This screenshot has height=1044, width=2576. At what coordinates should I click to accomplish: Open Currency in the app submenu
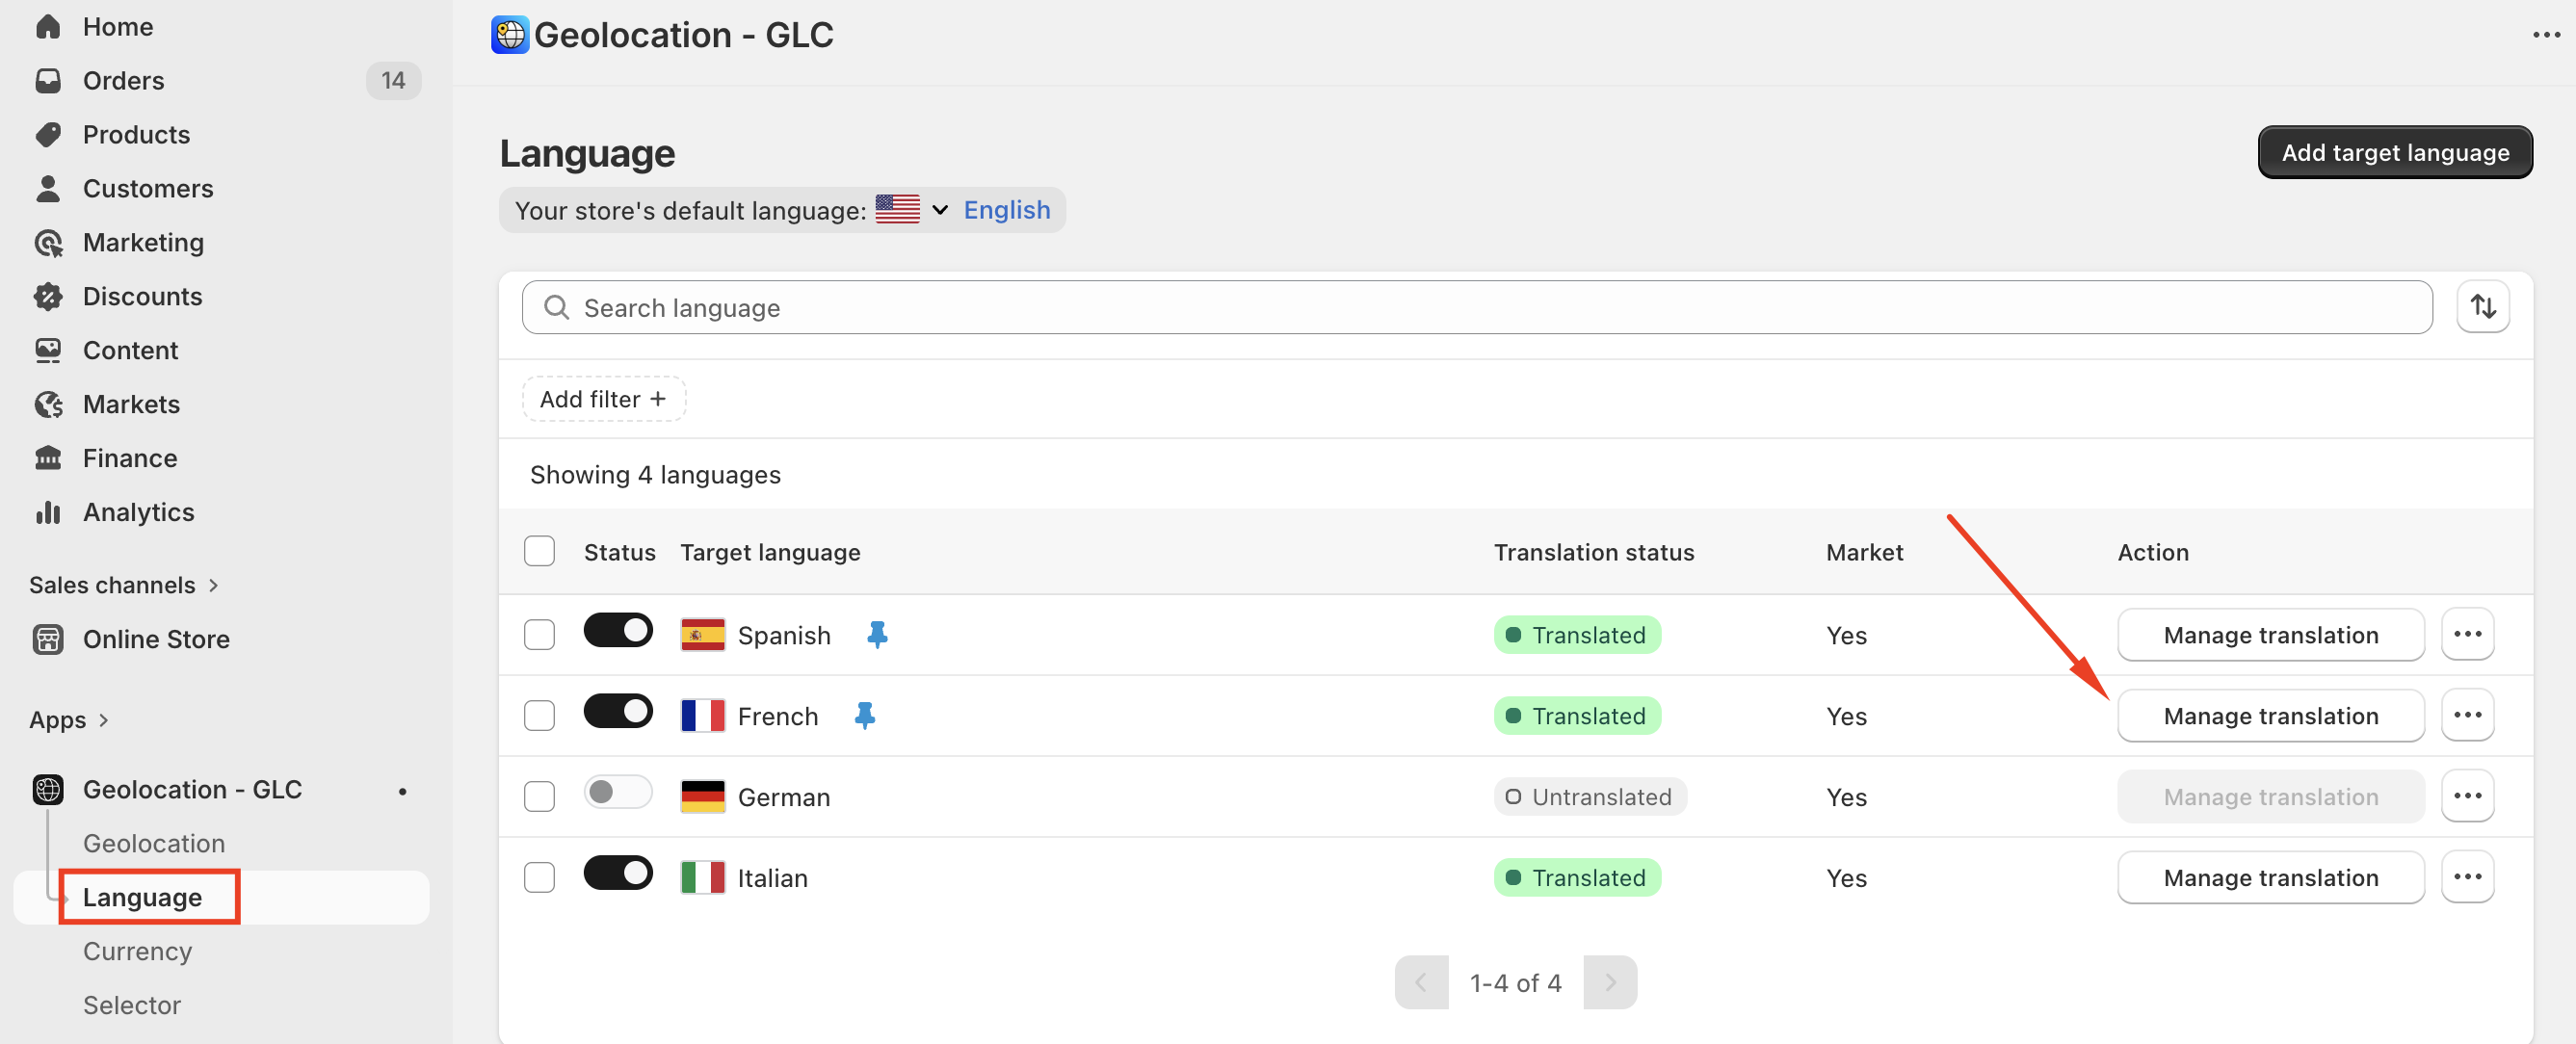coord(137,951)
